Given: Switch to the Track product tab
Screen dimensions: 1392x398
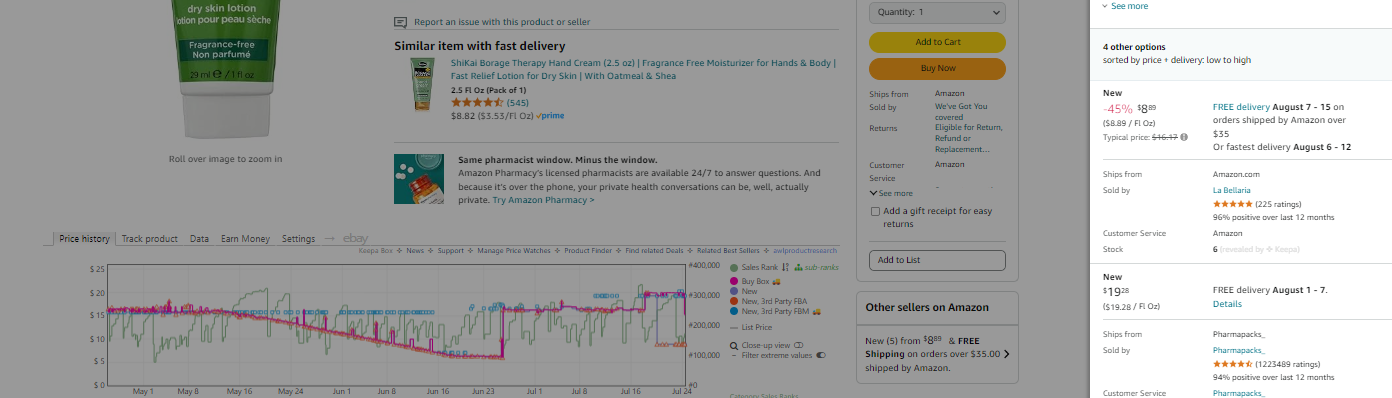Looking at the screenshot, I should click(149, 239).
